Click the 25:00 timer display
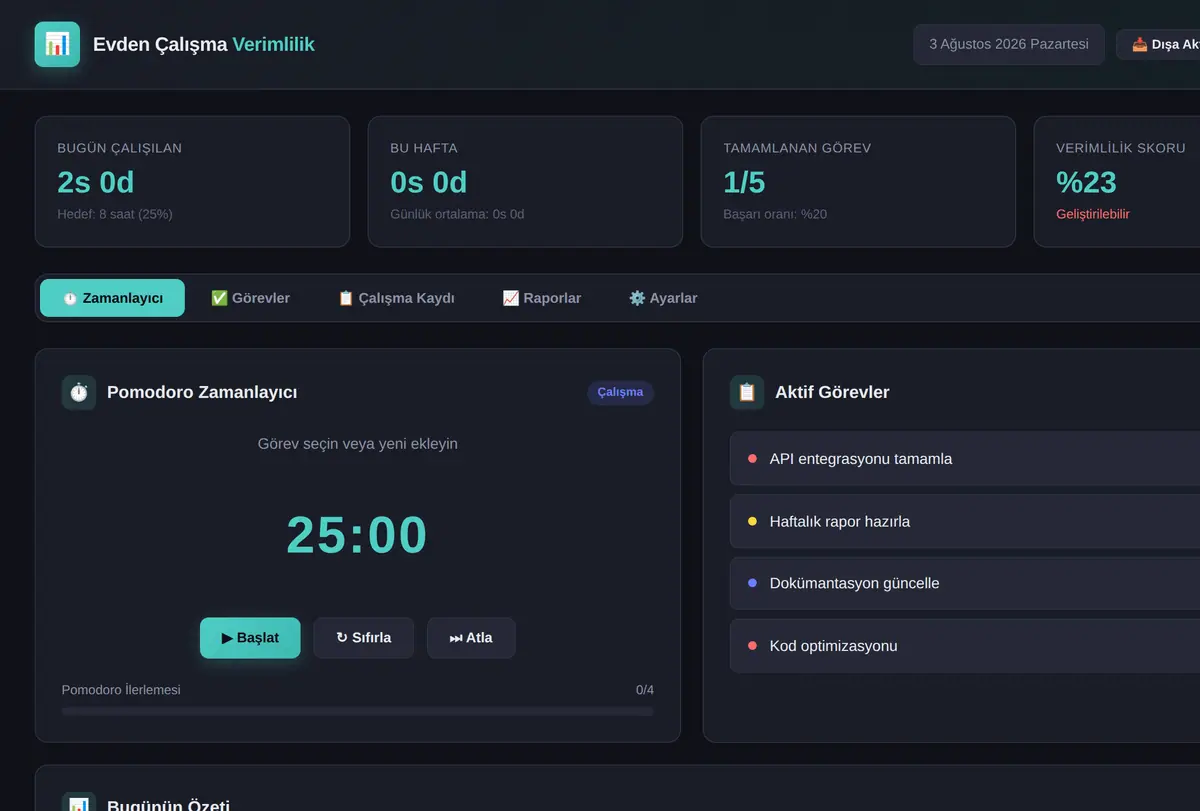The width and height of the screenshot is (1200, 811). point(357,535)
